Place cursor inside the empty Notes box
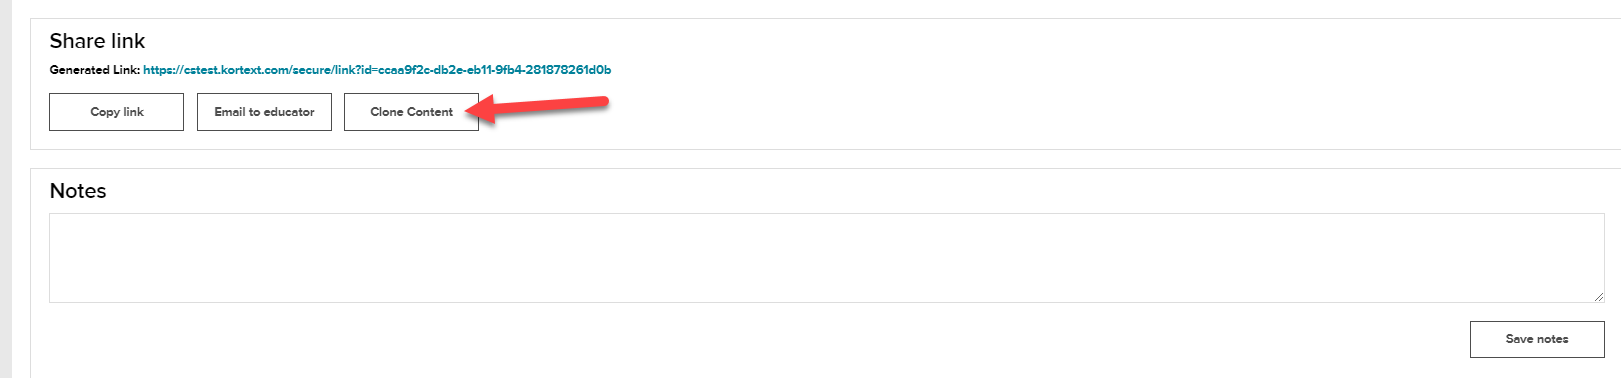Image resolution: width=1621 pixels, height=378 pixels. pyautogui.click(x=827, y=258)
